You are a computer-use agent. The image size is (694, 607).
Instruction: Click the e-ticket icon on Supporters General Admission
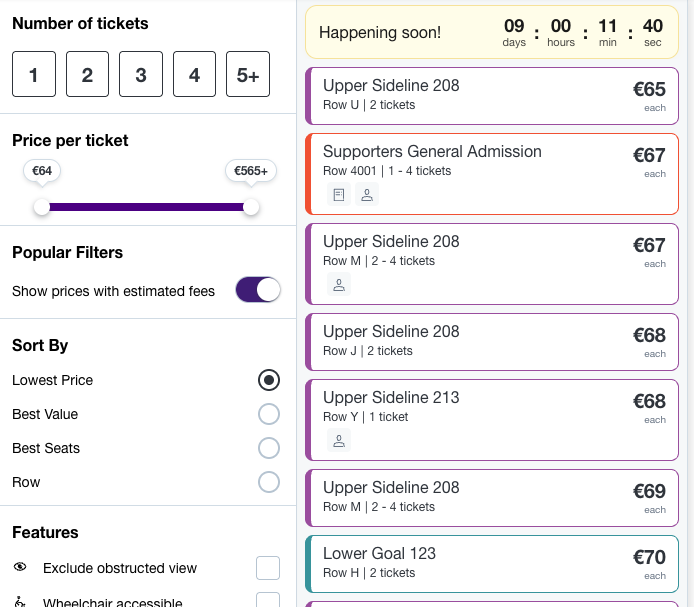(339, 194)
